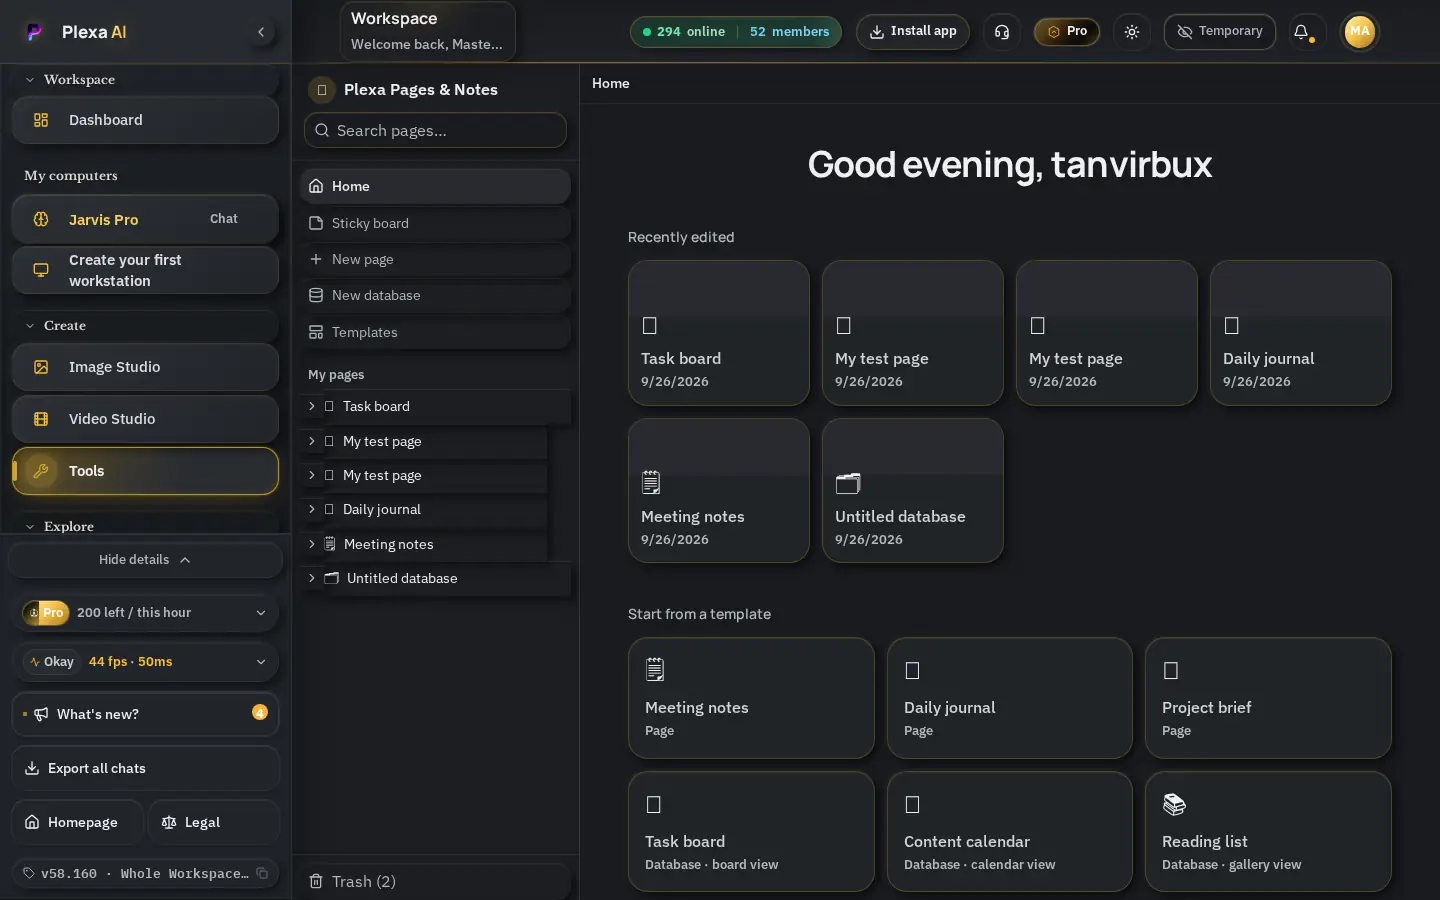Create a New page
The image size is (1440, 900).
tap(435, 259)
